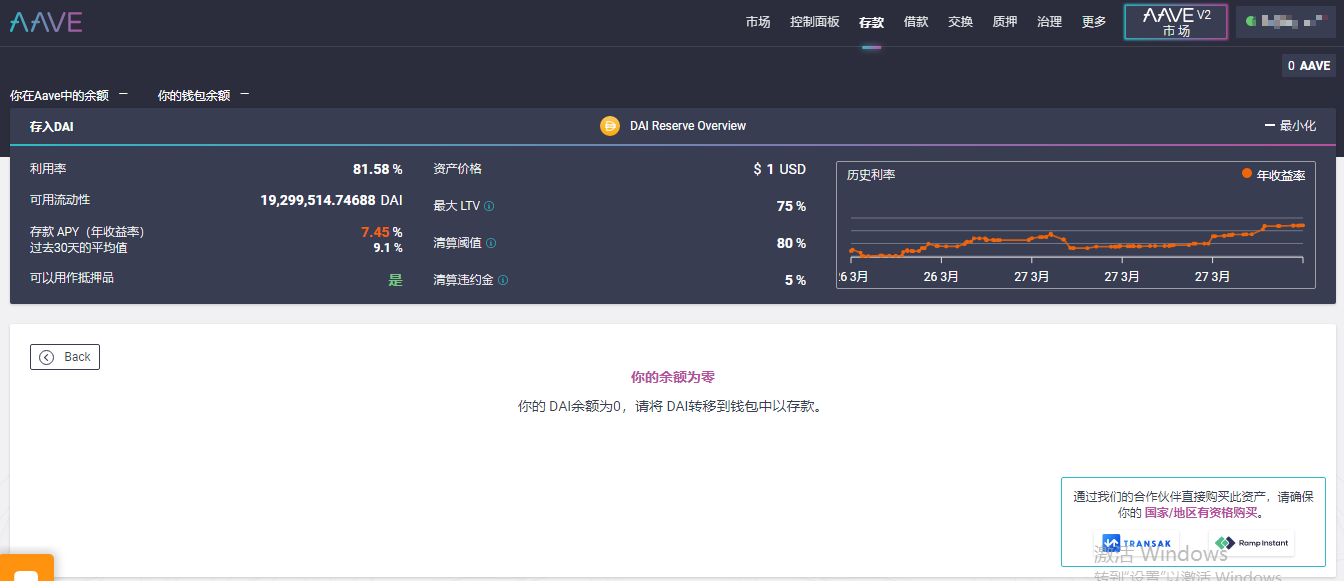Click the 历史利率 chart line
This screenshot has height=581, width=1344.
point(1076,241)
